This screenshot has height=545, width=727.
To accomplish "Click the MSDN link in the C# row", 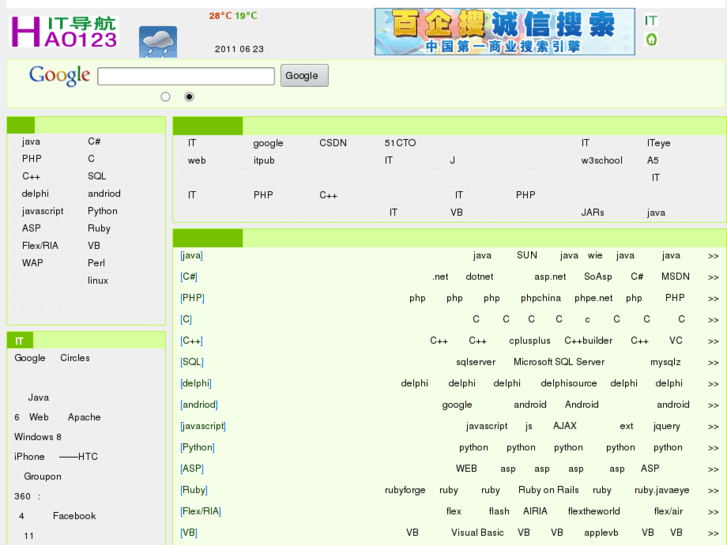I will [x=676, y=276].
